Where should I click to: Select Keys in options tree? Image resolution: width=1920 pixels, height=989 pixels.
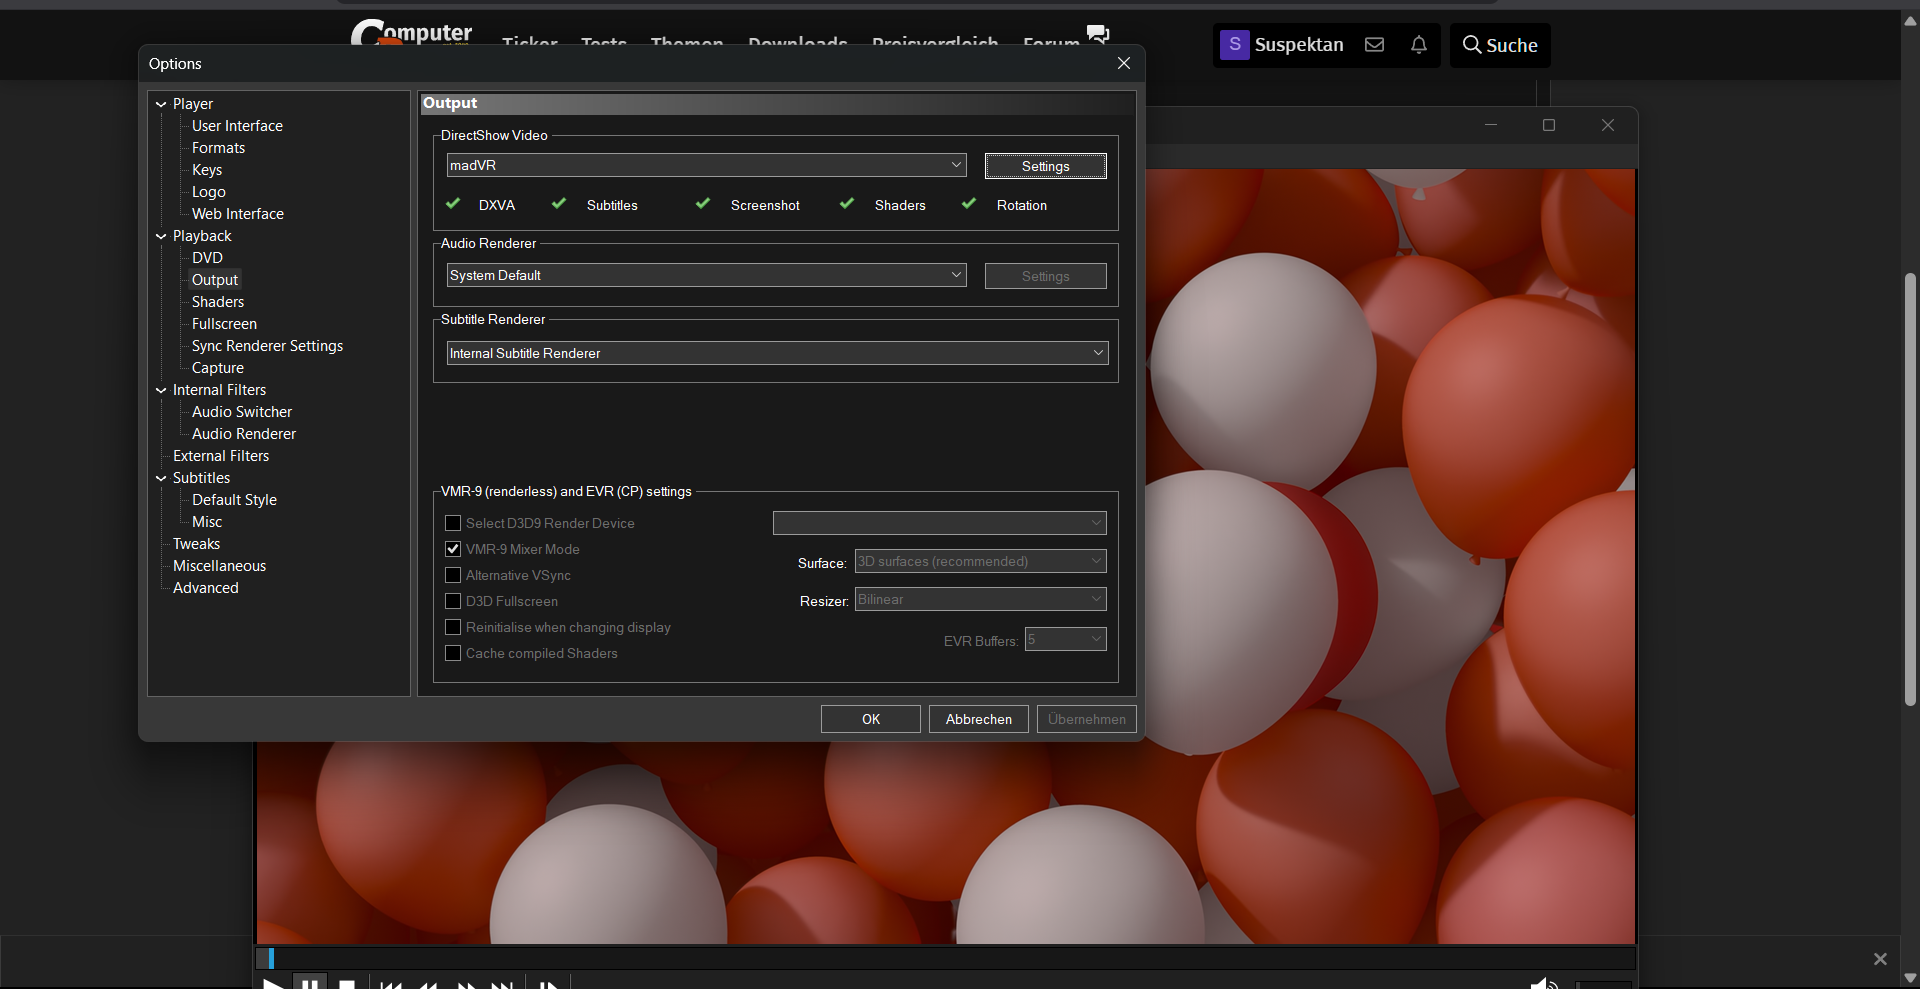coord(207,170)
